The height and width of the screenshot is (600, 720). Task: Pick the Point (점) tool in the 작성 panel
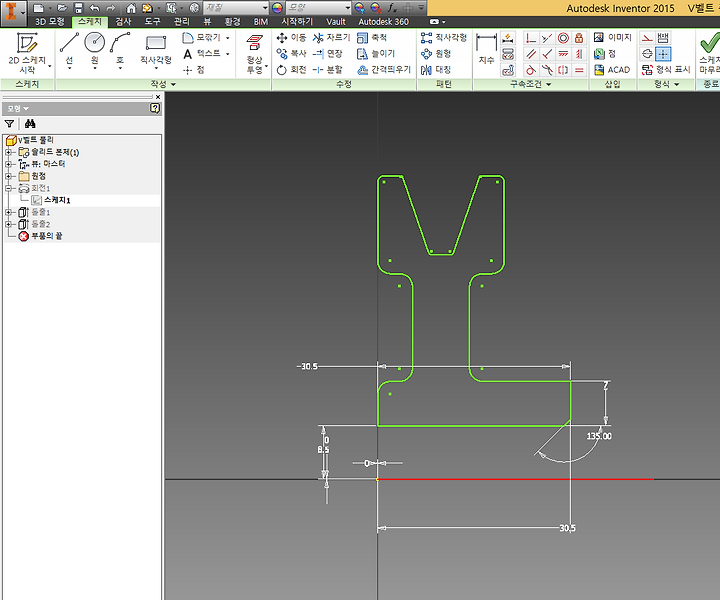point(193,70)
